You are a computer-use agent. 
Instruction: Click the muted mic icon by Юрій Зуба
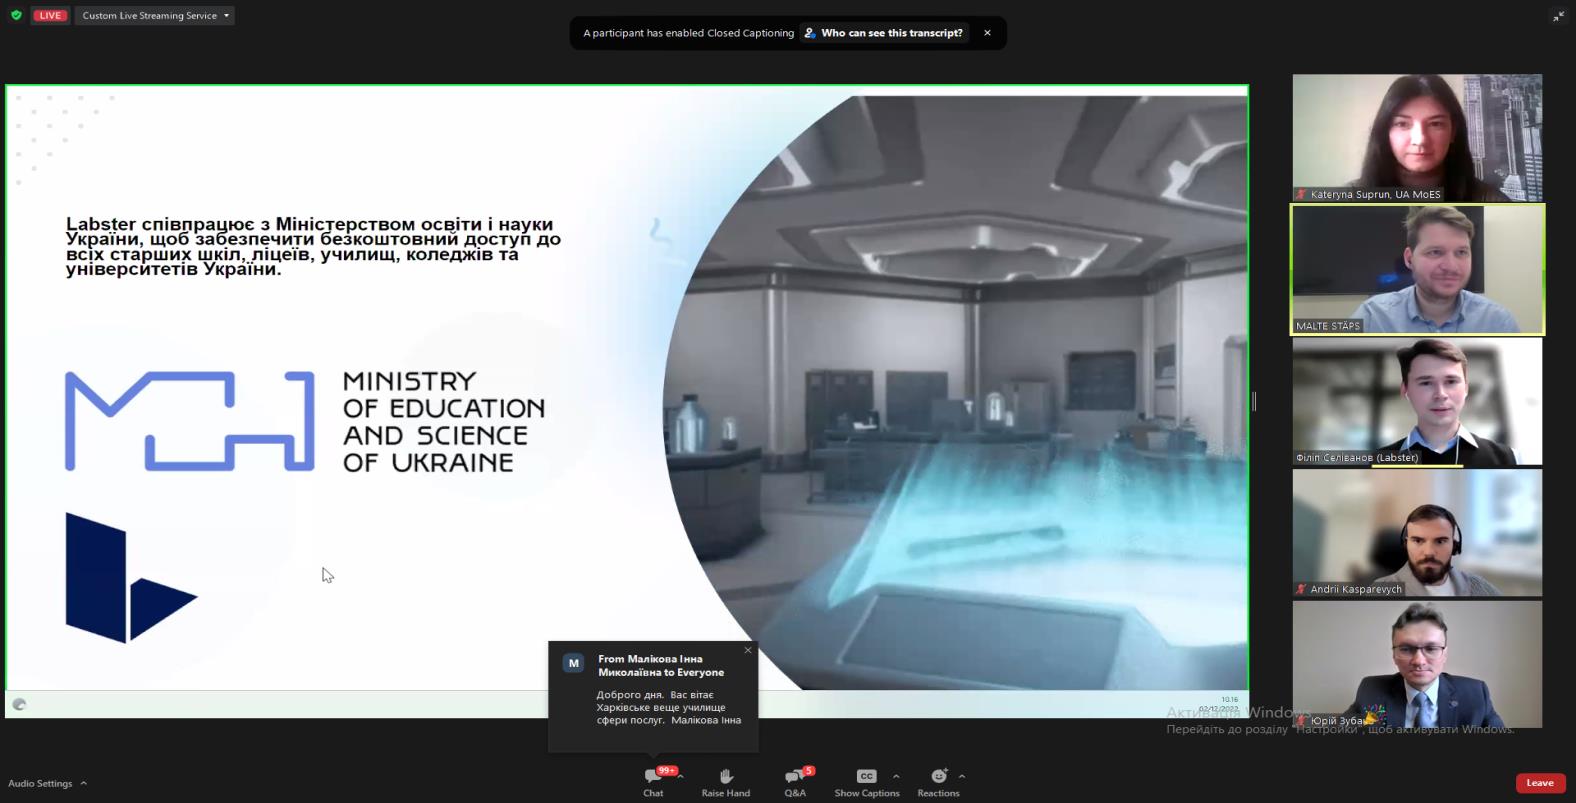coord(1301,720)
